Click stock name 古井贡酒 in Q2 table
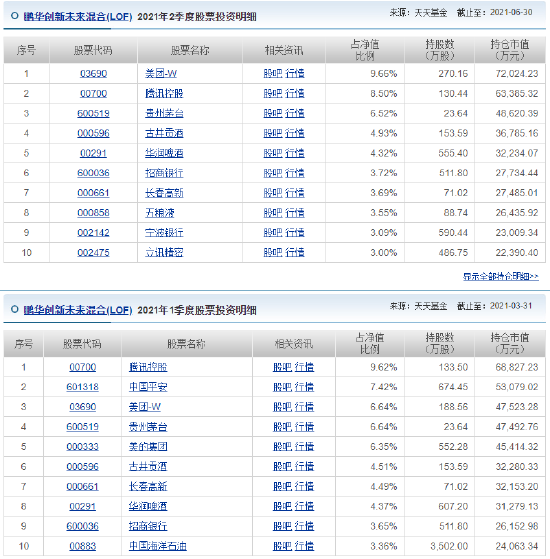The height and width of the screenshot is (559, 550). (164, 133)
